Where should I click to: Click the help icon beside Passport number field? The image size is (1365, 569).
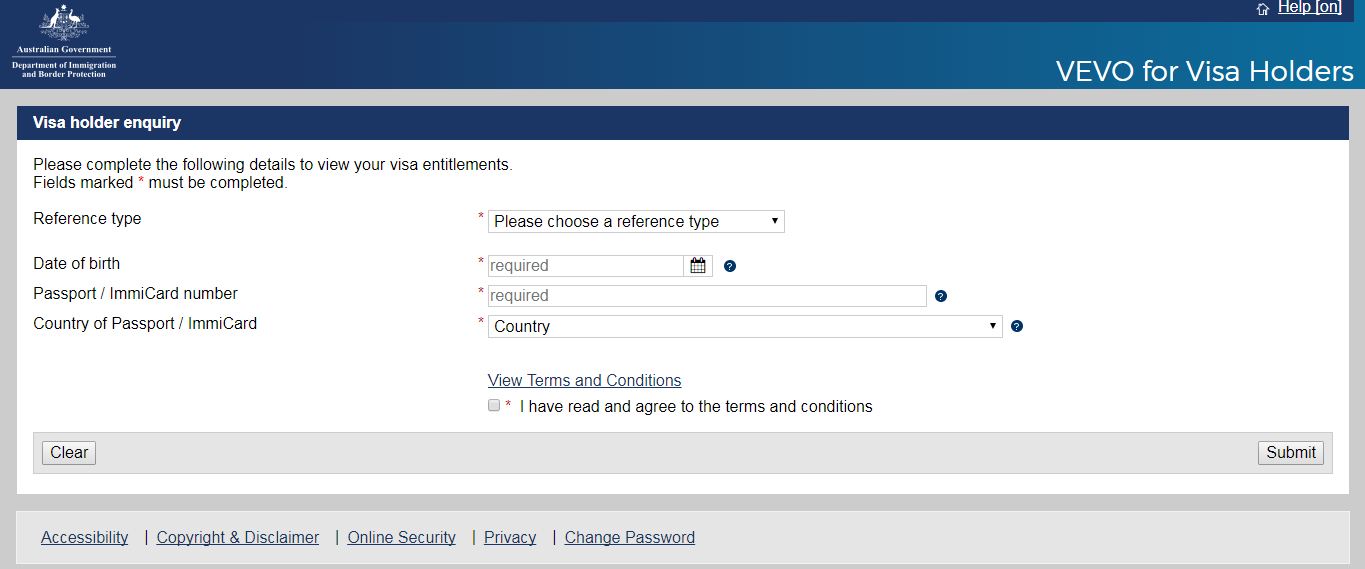(940, 296)
